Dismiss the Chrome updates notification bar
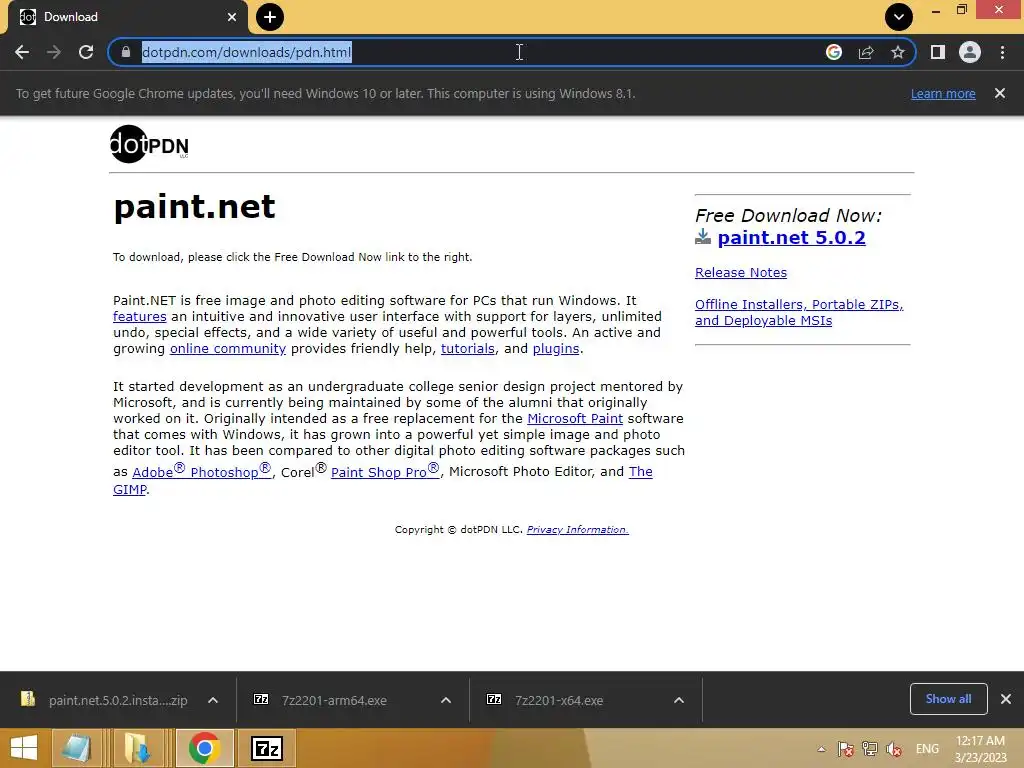The width and height of the screenshot is (1024, 768). 1000,93
